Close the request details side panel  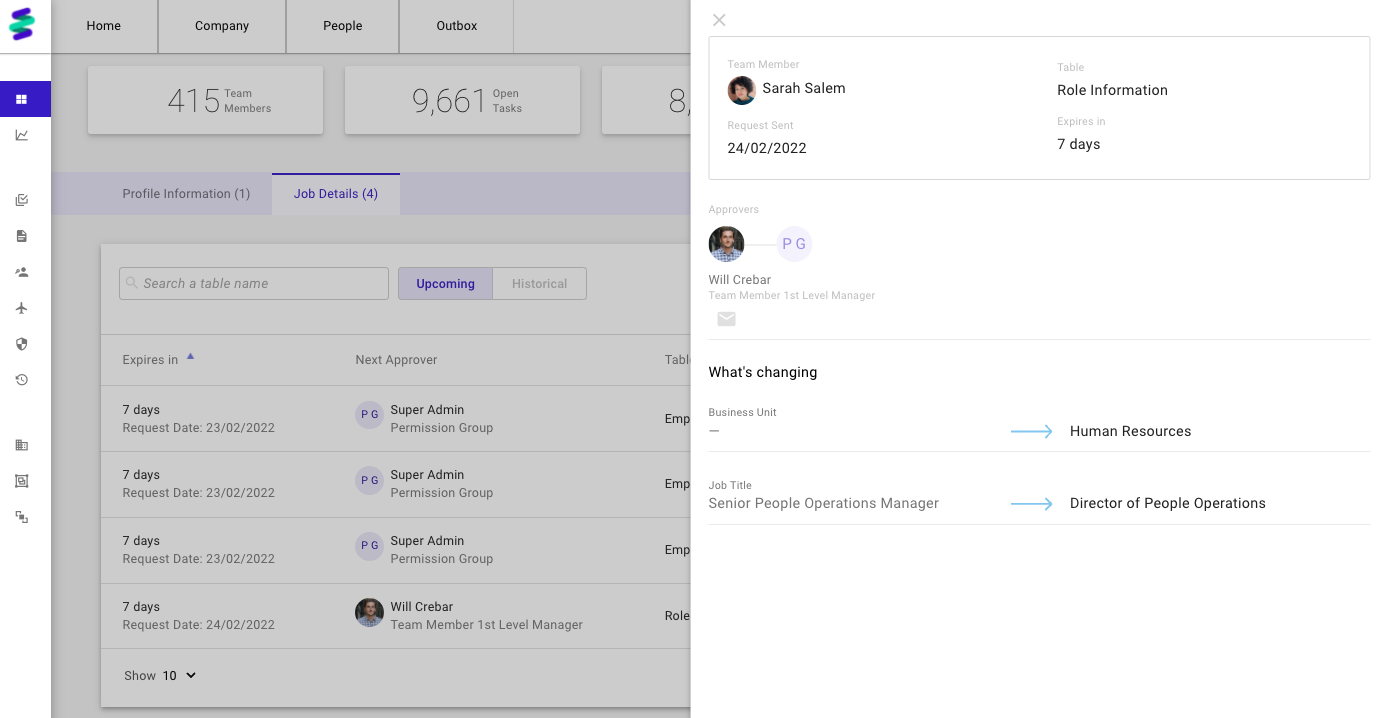click(x=719, y=20)
